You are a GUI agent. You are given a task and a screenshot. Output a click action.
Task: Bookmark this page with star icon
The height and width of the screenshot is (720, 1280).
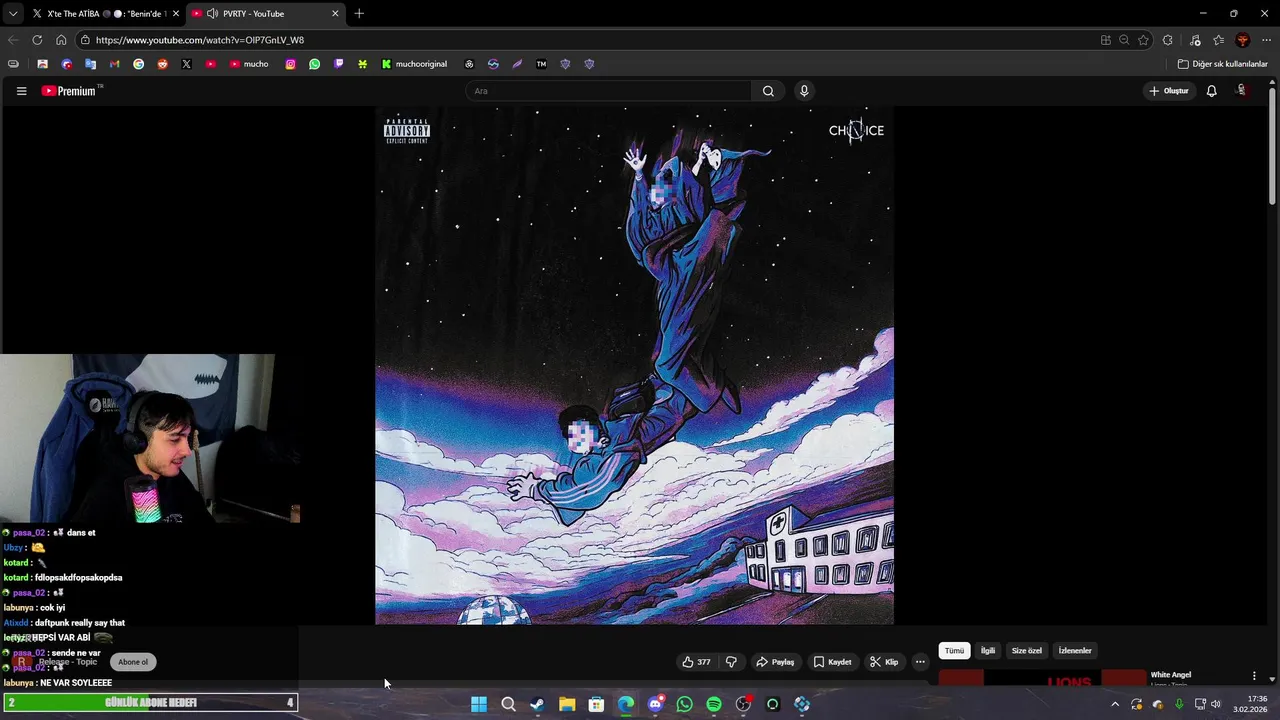tap(1143, 40)
